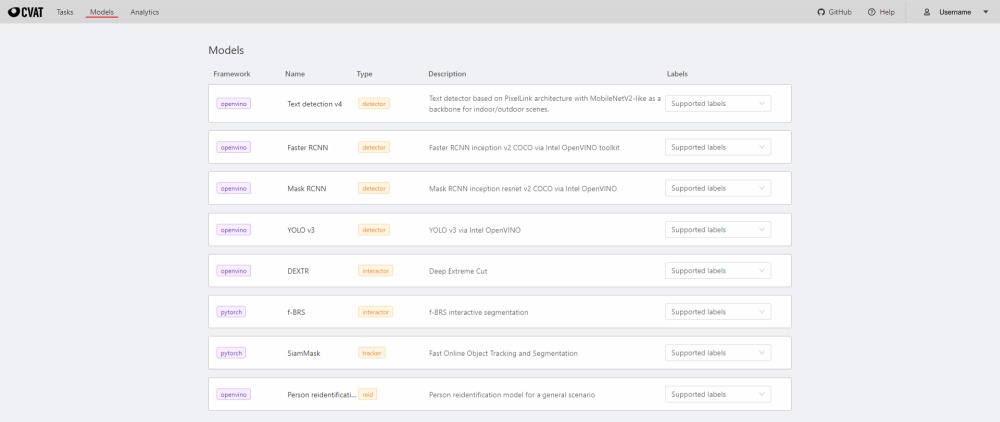Click the Person reidentification model name
Screen dimensions: 1000x422
tap(321, 395)
